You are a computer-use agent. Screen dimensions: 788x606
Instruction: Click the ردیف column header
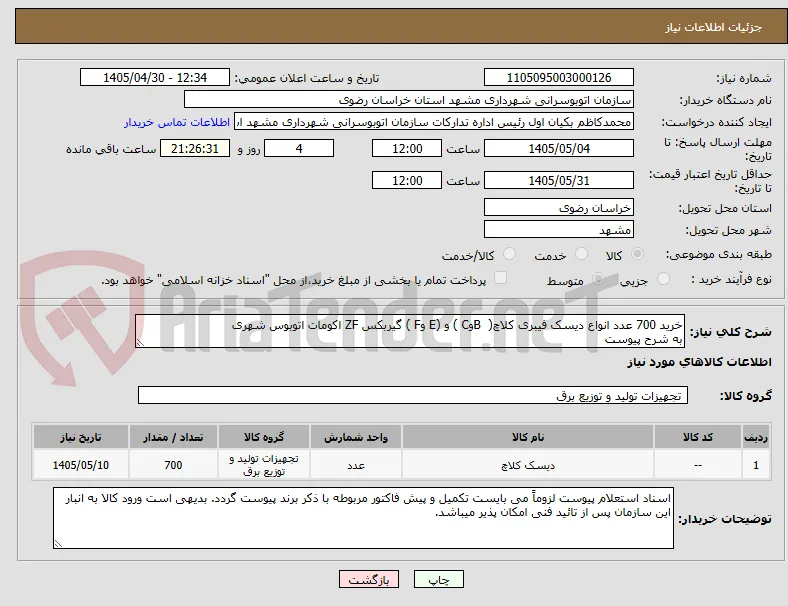point(756,437)
